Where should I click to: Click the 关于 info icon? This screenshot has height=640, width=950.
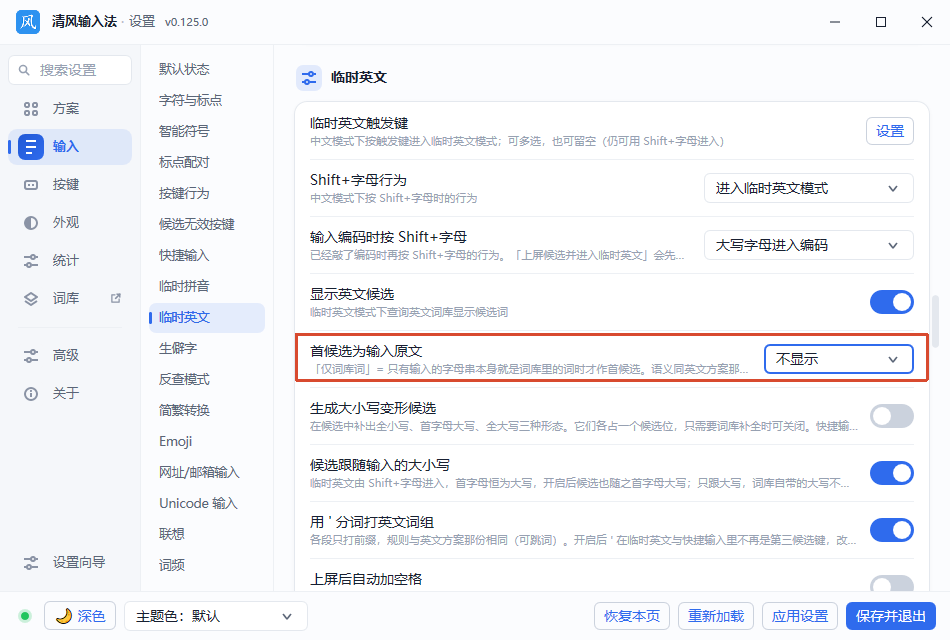(31, 394)
